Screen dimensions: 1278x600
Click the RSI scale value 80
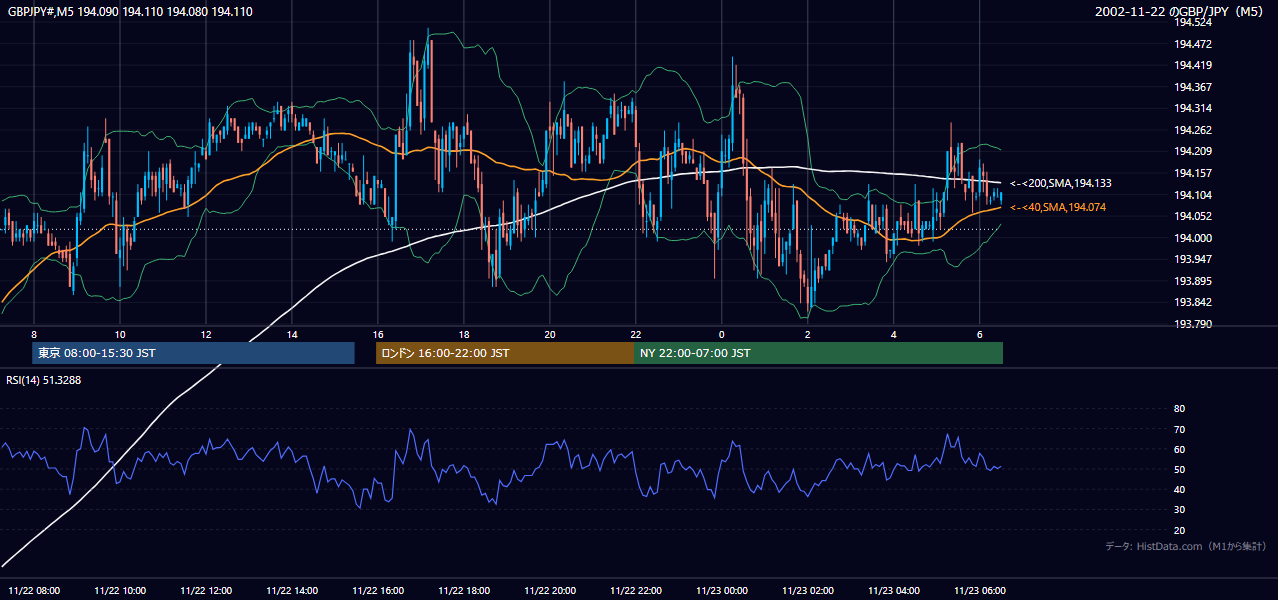coord(1180,409)
